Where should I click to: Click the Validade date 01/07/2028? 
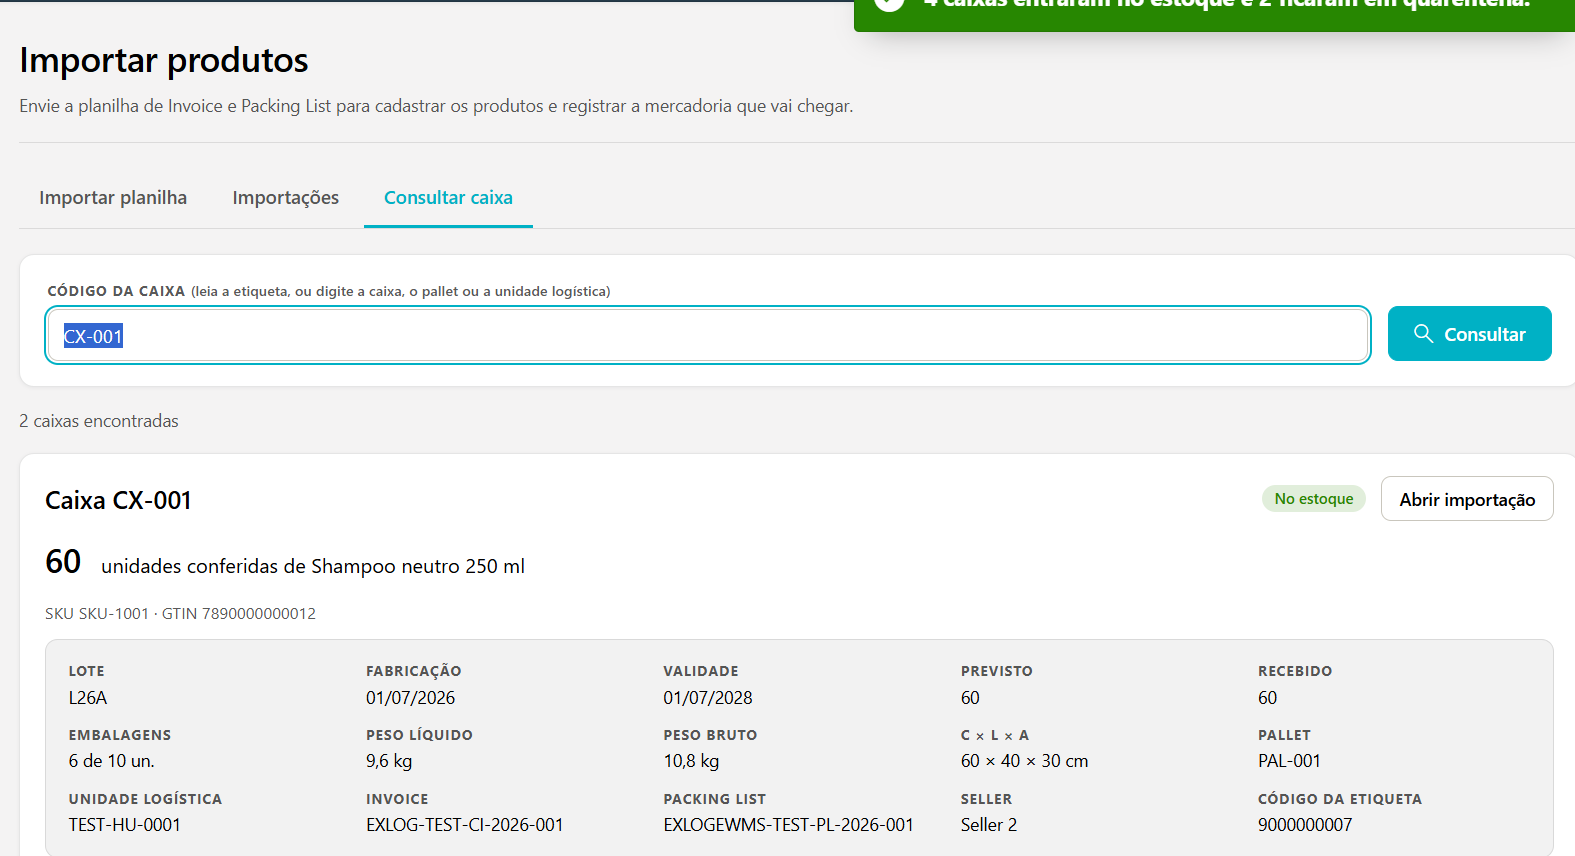[708, 698]
